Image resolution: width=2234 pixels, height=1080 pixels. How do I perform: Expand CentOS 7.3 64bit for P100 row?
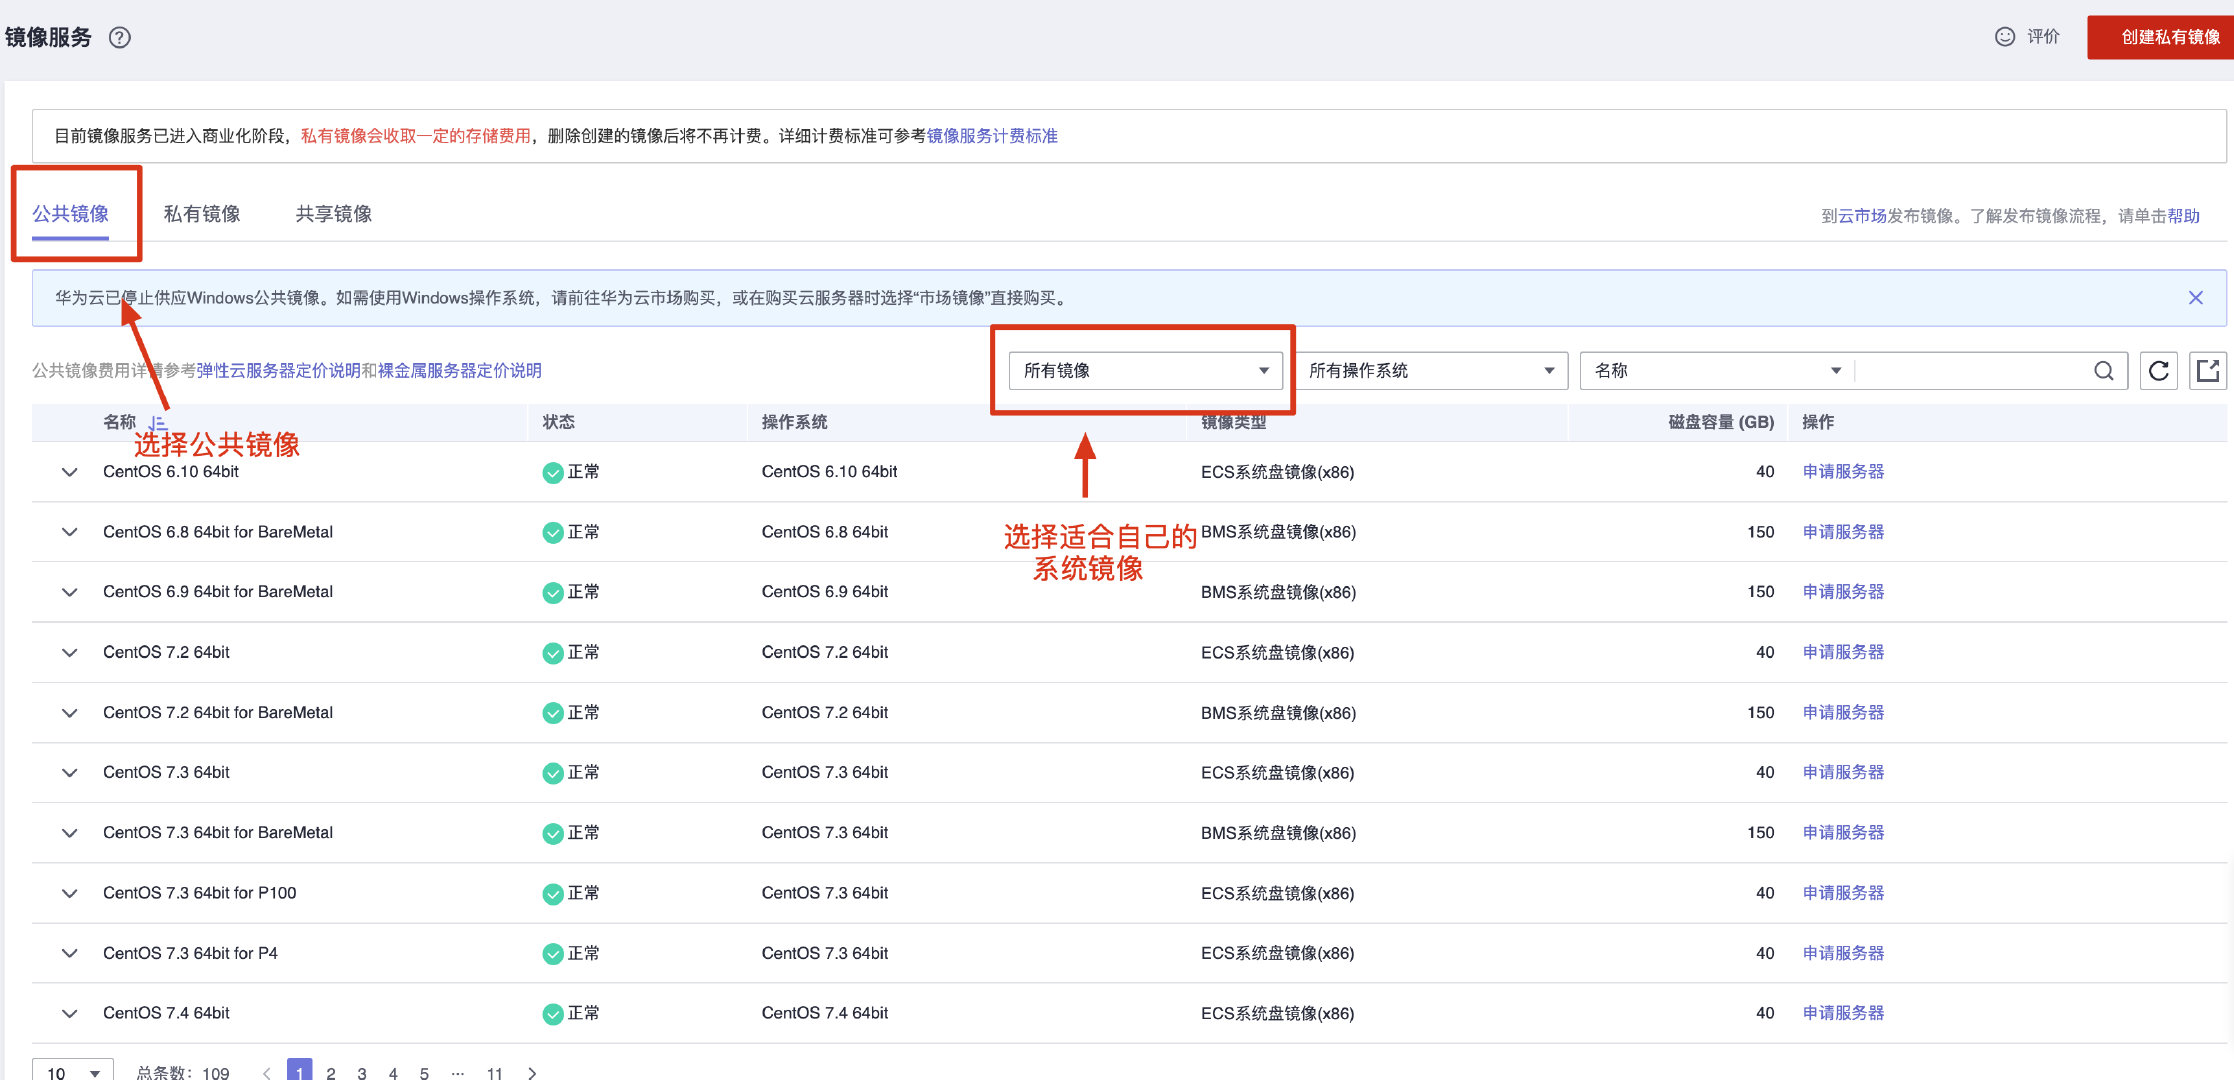click(69, 893)
